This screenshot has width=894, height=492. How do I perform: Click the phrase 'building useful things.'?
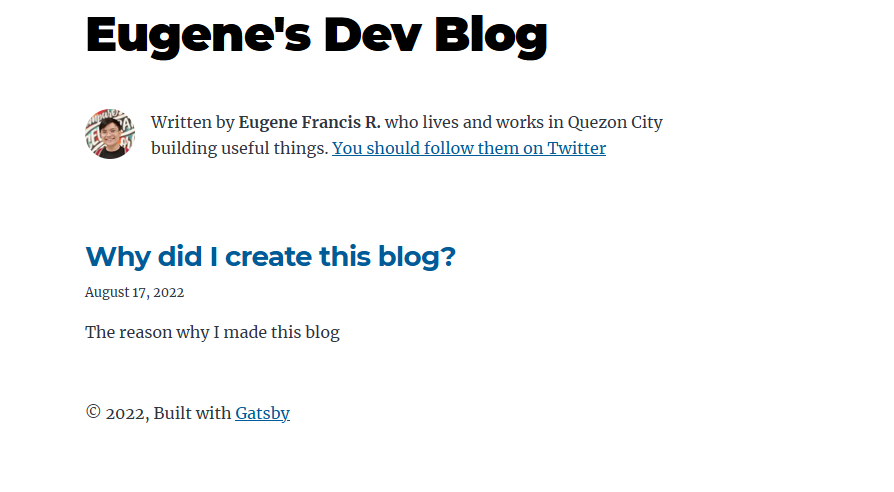pyautogui.click(x=239, y=149)
